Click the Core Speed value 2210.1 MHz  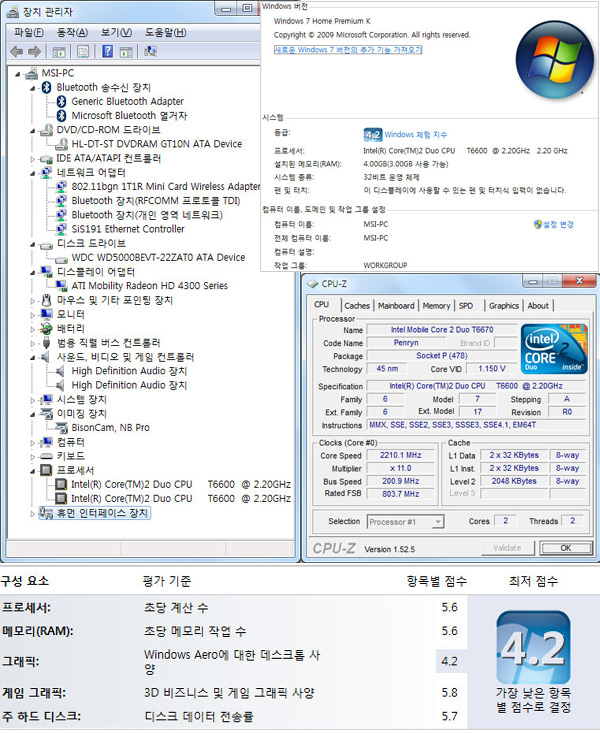[x=401, y=455]
